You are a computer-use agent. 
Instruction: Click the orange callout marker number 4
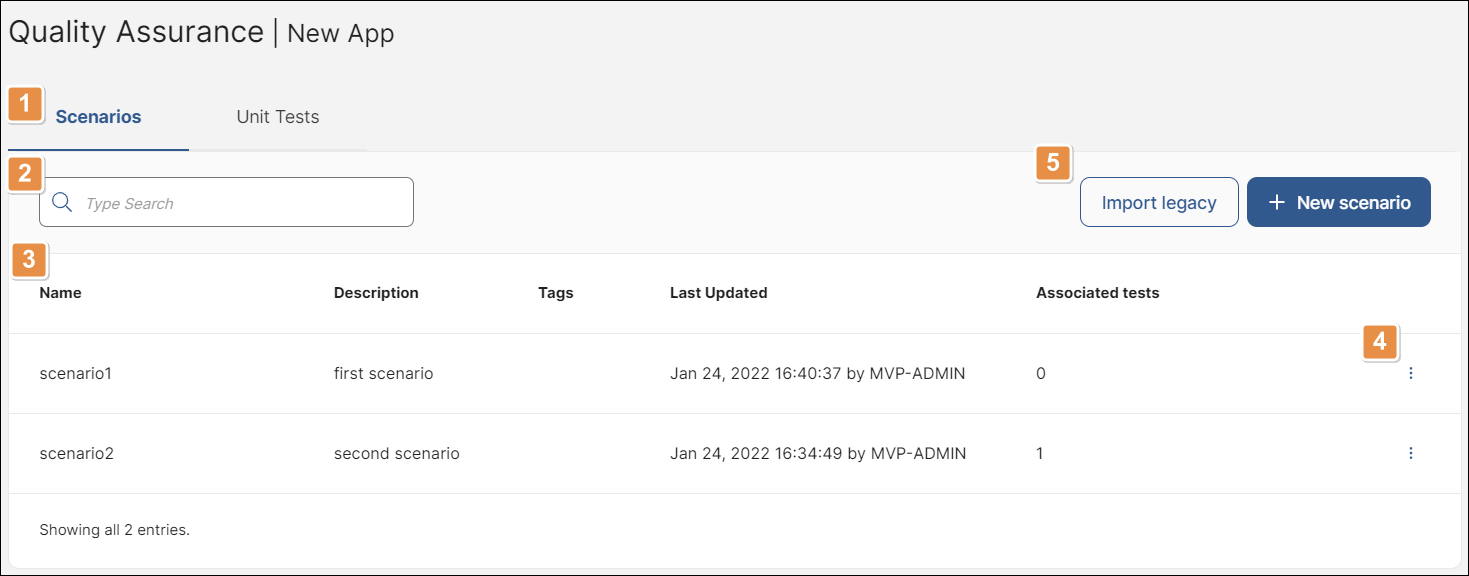click(1380, 341)
